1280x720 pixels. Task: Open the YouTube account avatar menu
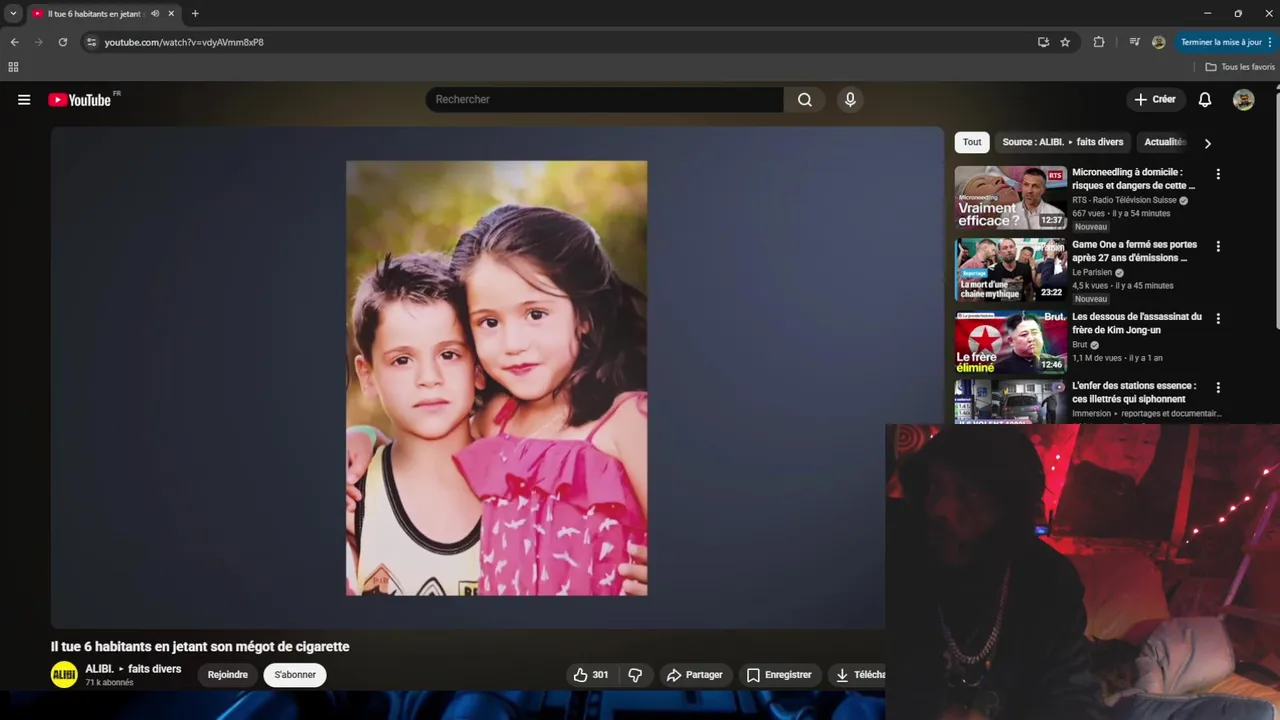tap(1243, 100)
